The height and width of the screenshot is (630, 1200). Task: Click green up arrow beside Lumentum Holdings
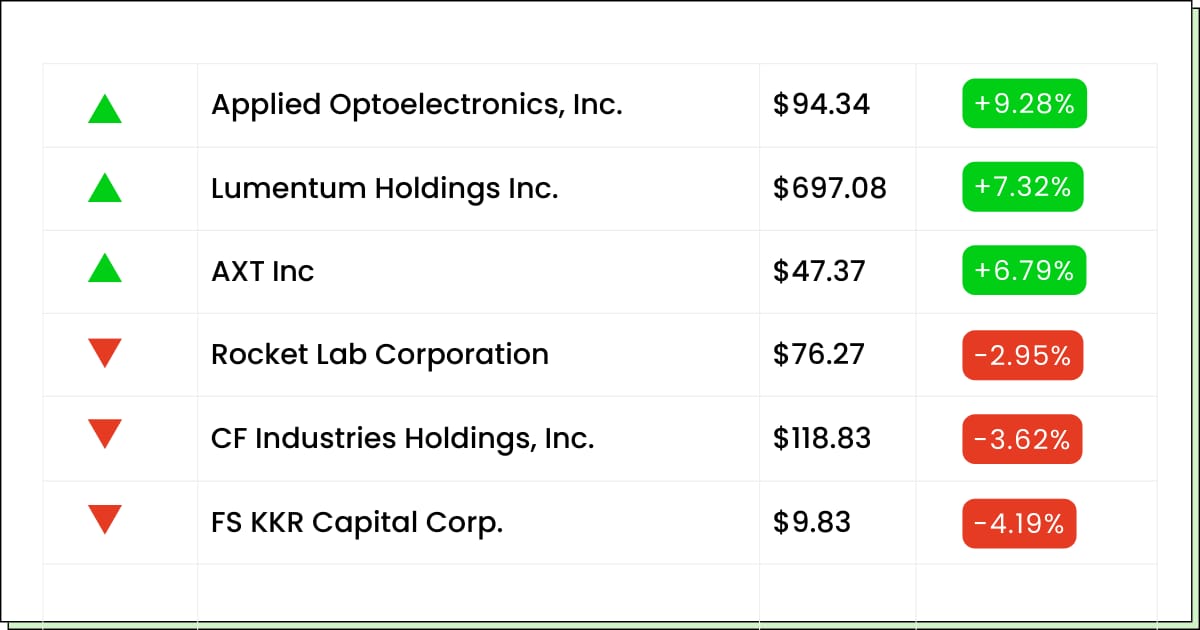tap(105, 187)
